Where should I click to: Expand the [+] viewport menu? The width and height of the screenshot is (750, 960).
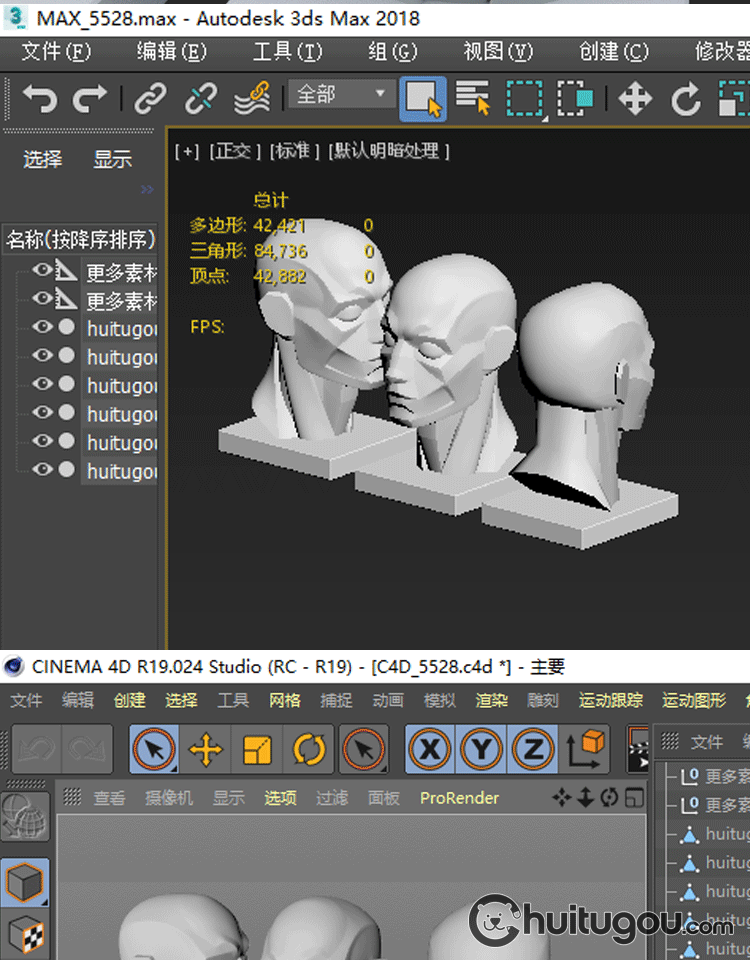(187, 151)
